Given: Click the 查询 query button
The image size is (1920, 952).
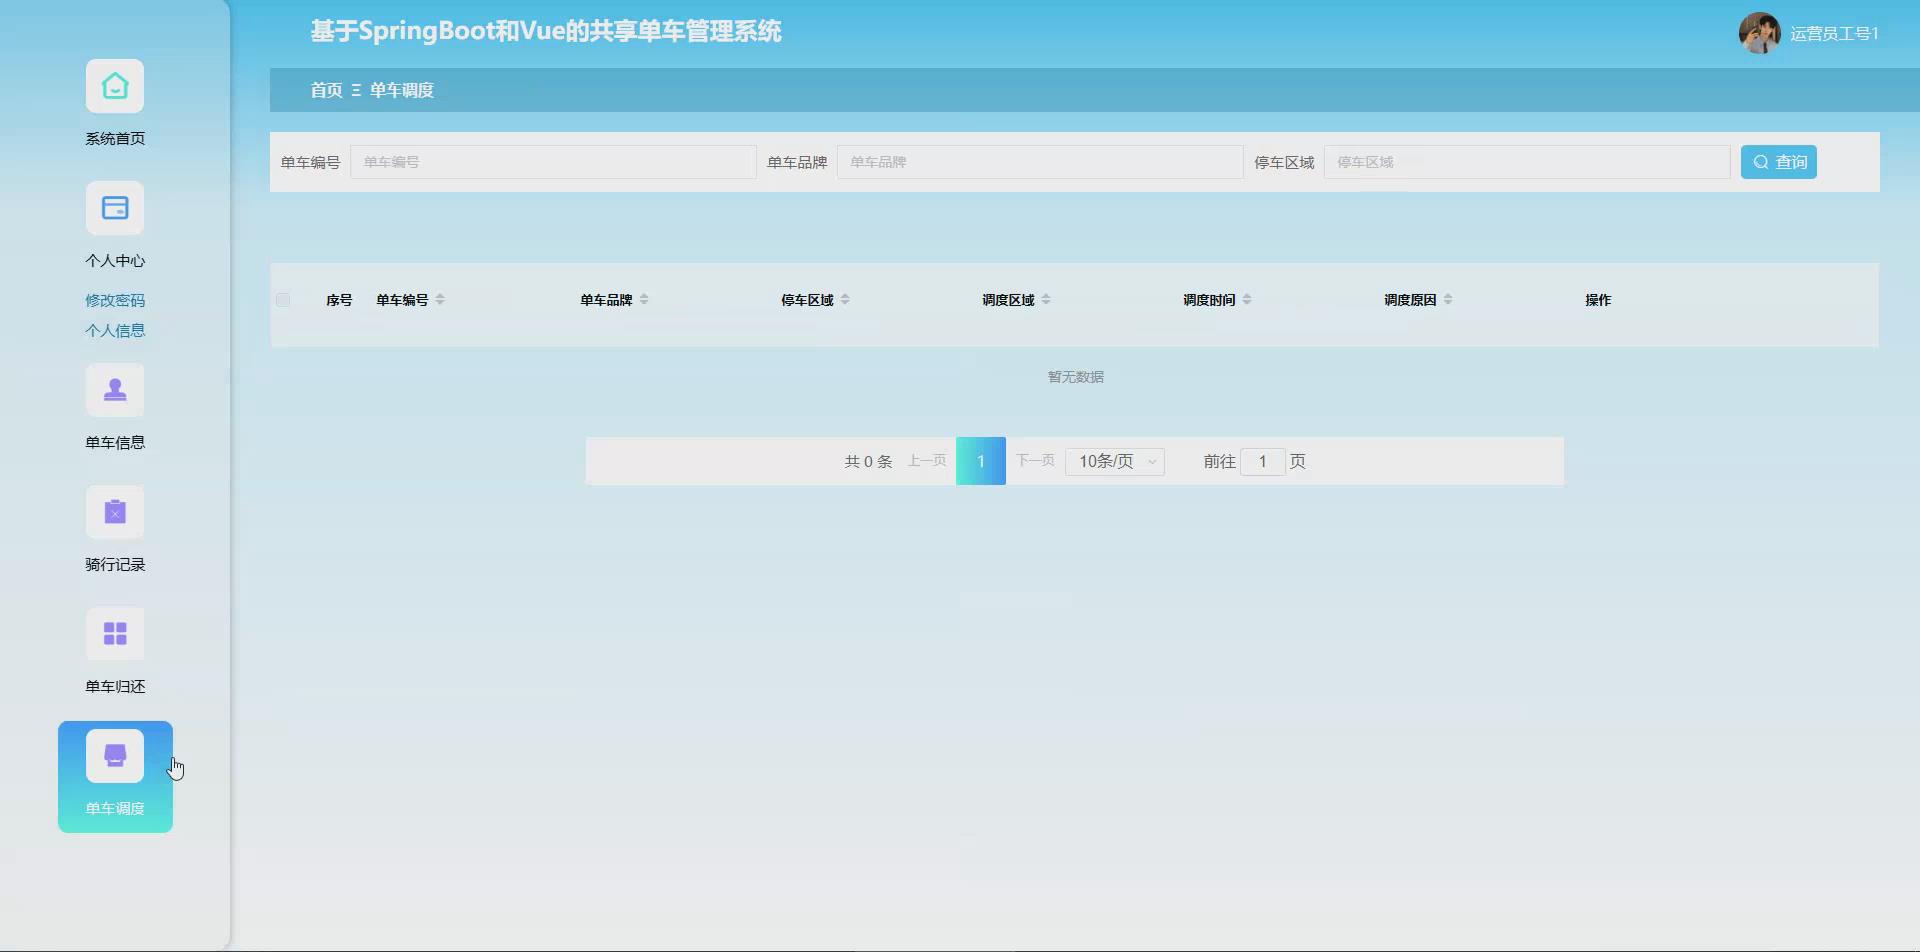Looking at the screenshot, I should tap(1779, 161).
